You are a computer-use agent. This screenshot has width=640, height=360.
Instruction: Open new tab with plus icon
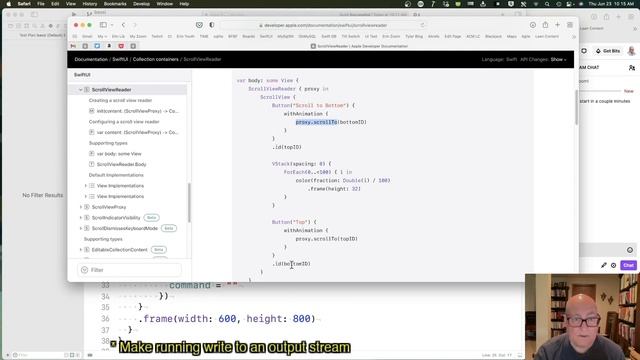click(558, 25)
